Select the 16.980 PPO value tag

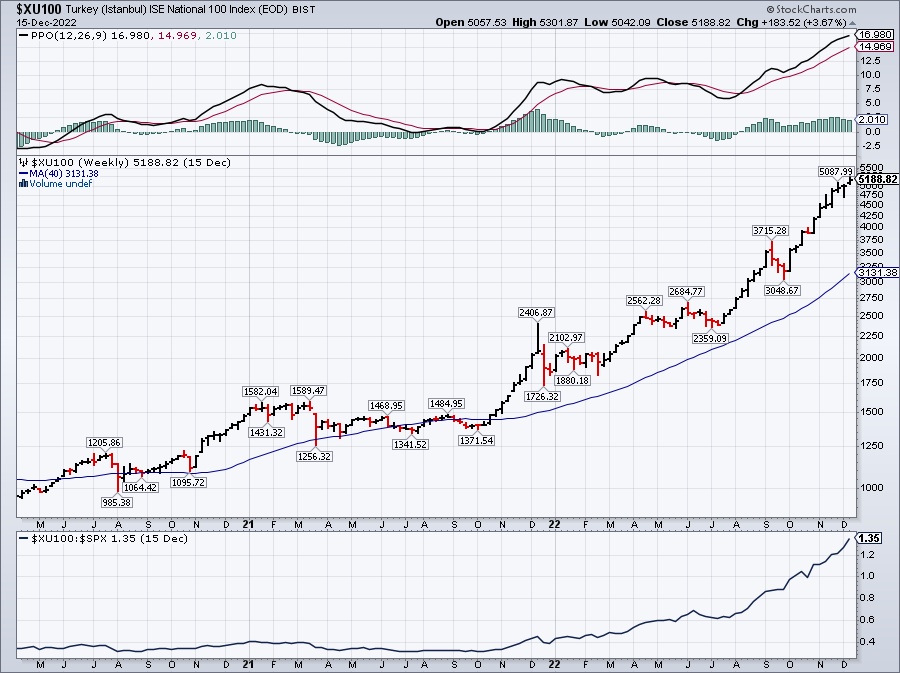(x=875, y=34)
